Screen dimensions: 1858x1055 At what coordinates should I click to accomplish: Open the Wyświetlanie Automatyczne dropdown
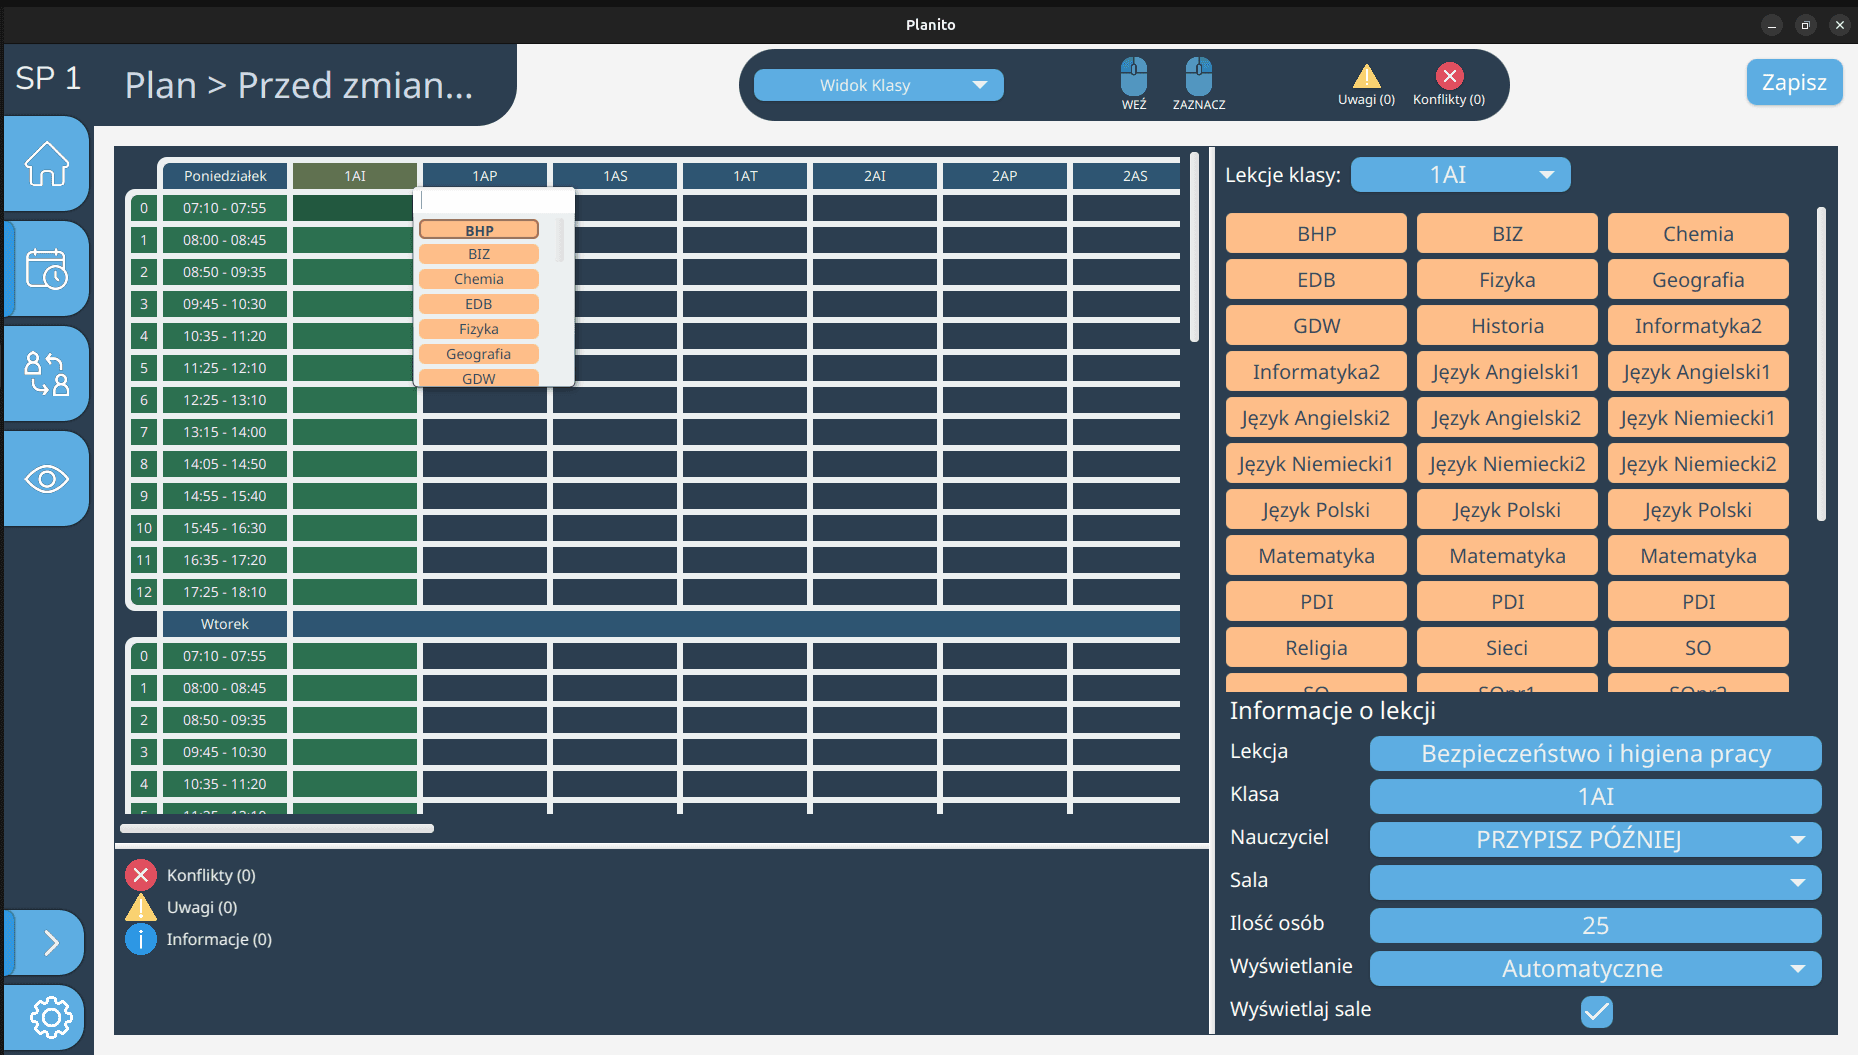tap(1595, 968)
